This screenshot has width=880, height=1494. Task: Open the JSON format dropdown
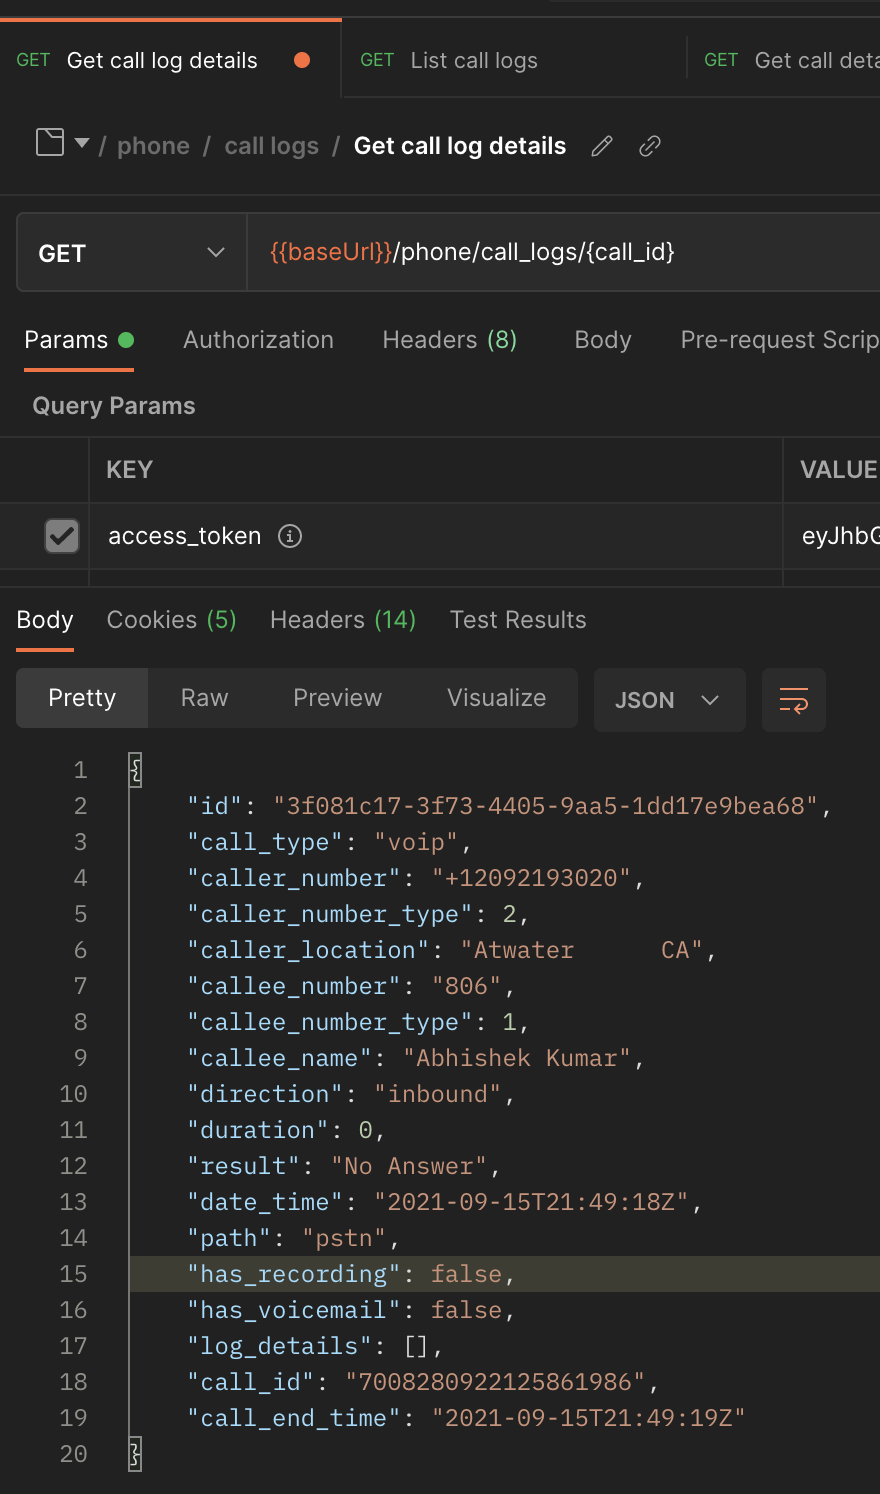pos(668,700)
